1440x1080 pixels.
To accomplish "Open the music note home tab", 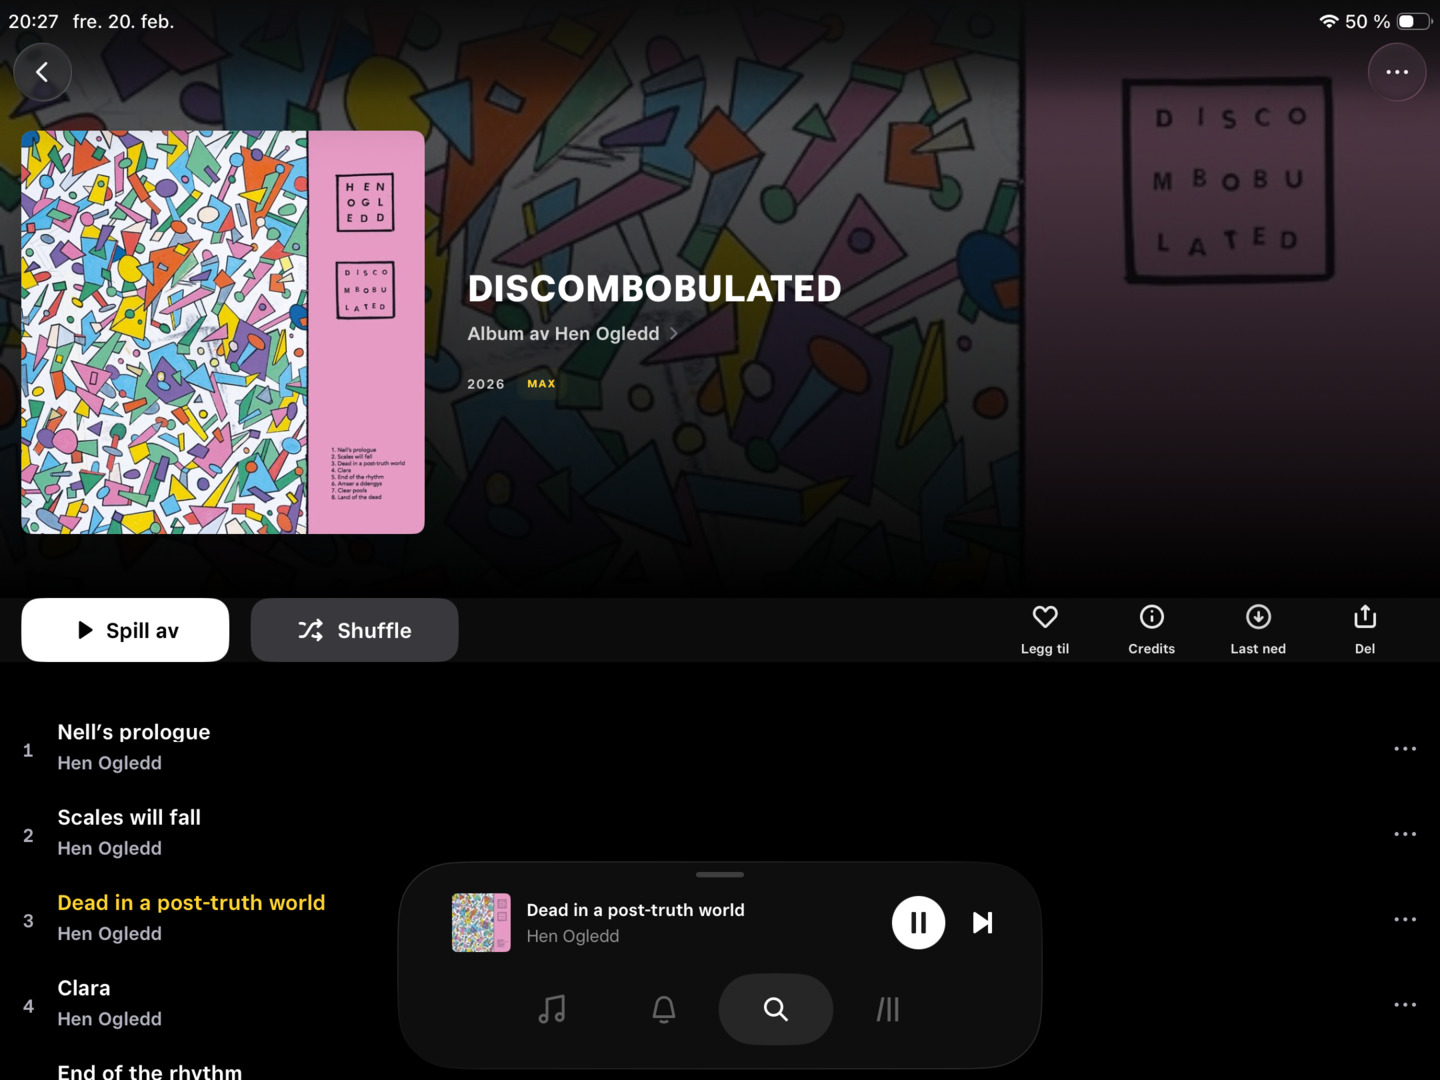I will pyautogui.click(x=552, y=1009).
